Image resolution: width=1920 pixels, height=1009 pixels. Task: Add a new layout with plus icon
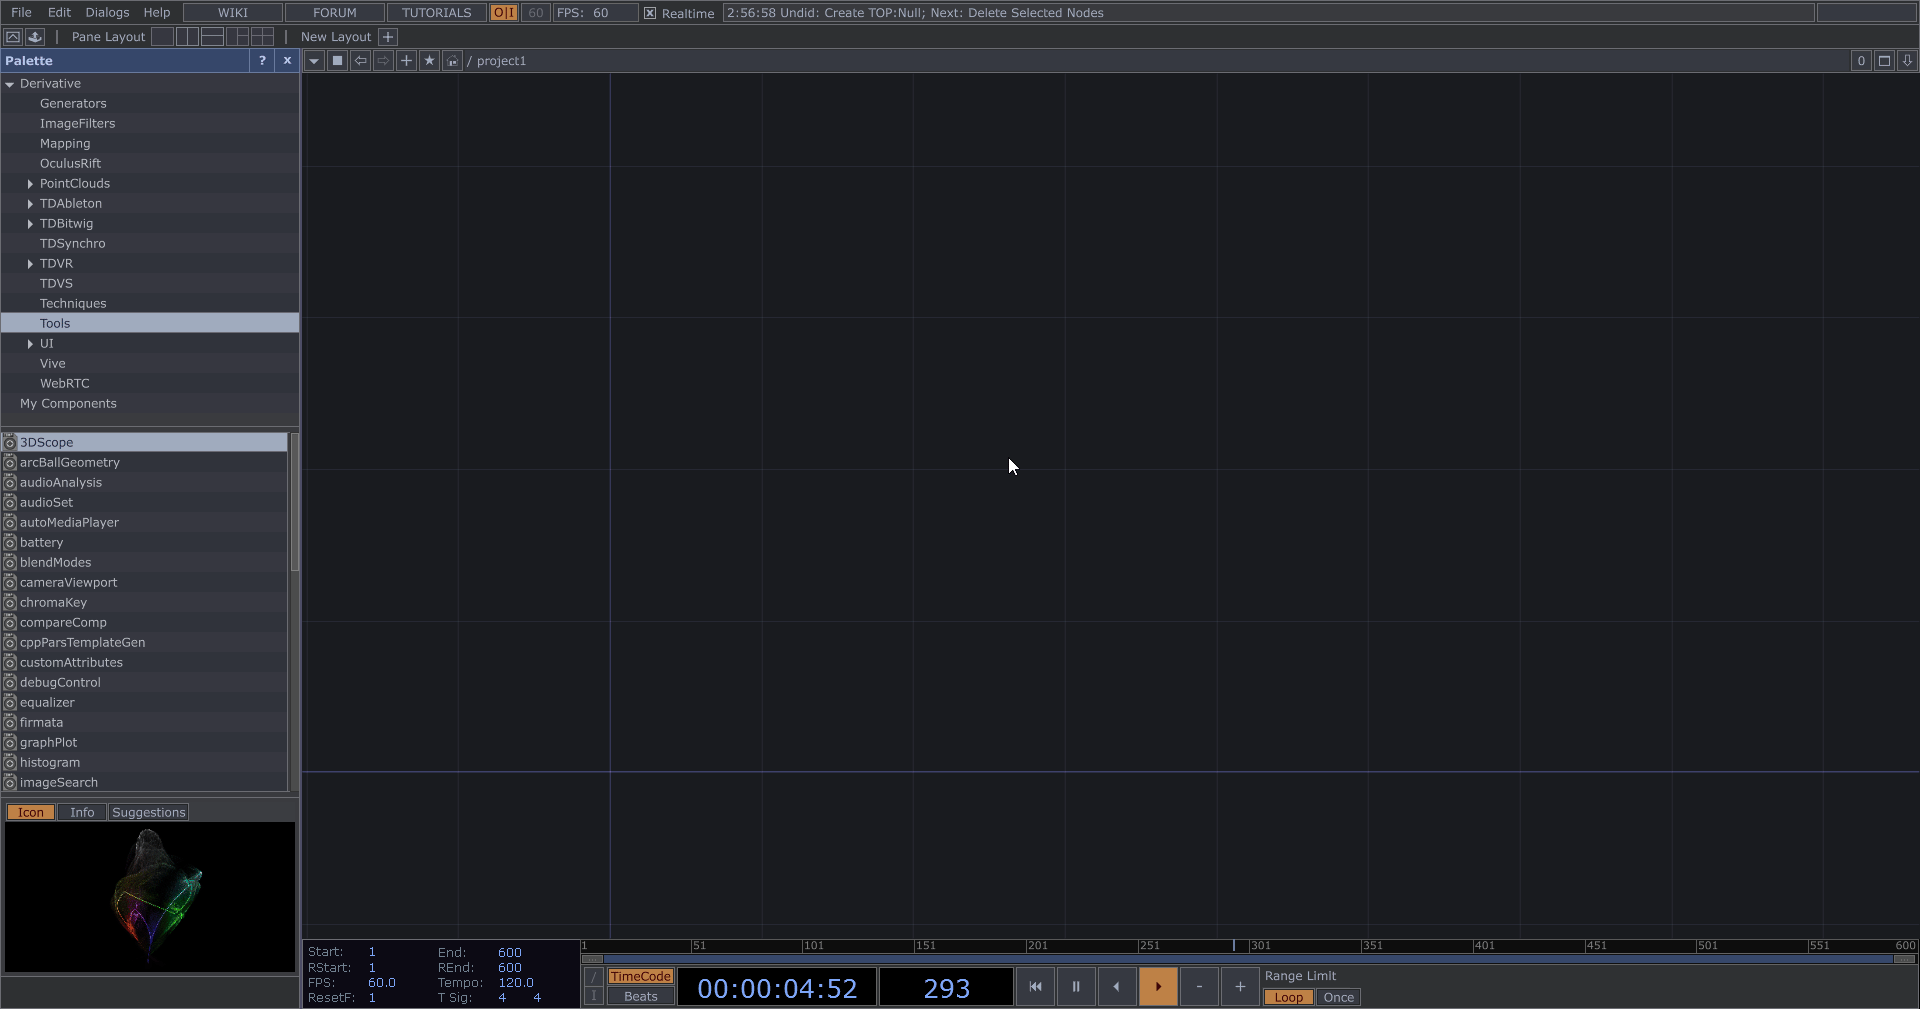(388, 37)
